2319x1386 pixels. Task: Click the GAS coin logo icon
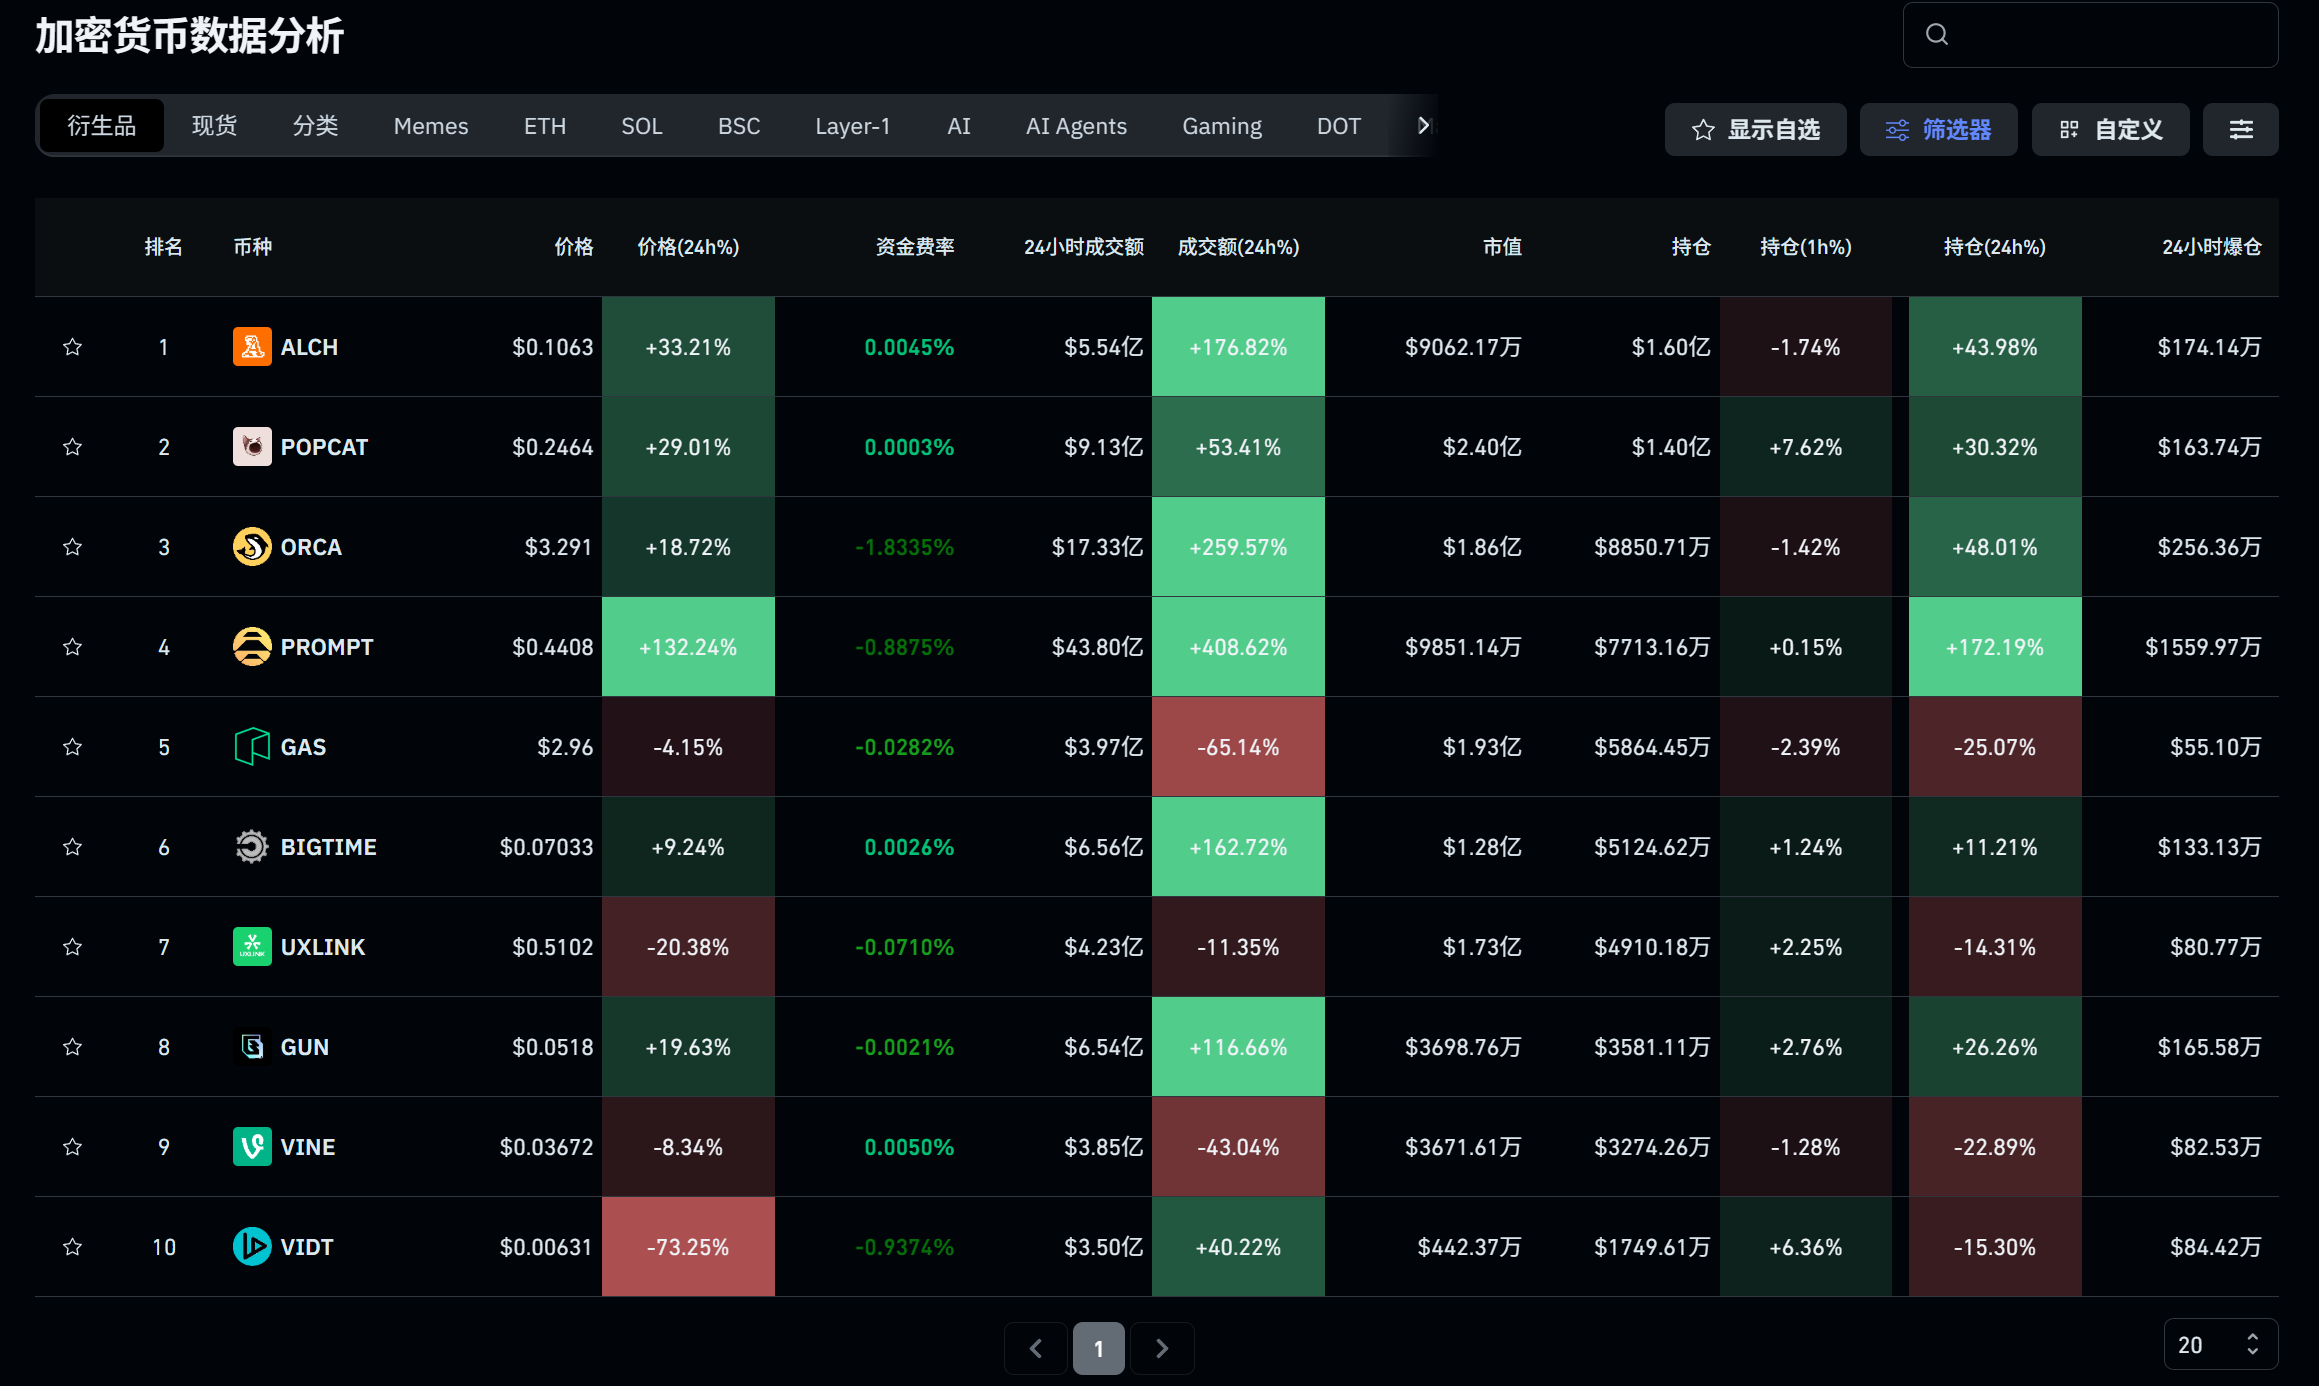252,747
